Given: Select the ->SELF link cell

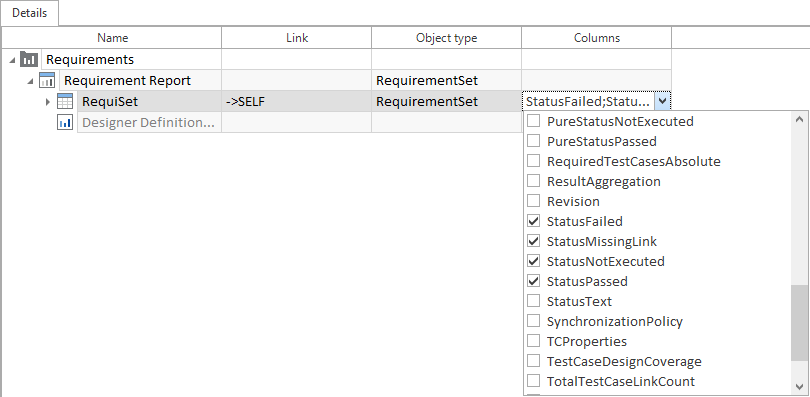Looking at the screenshot, I should tap(297, 102).
